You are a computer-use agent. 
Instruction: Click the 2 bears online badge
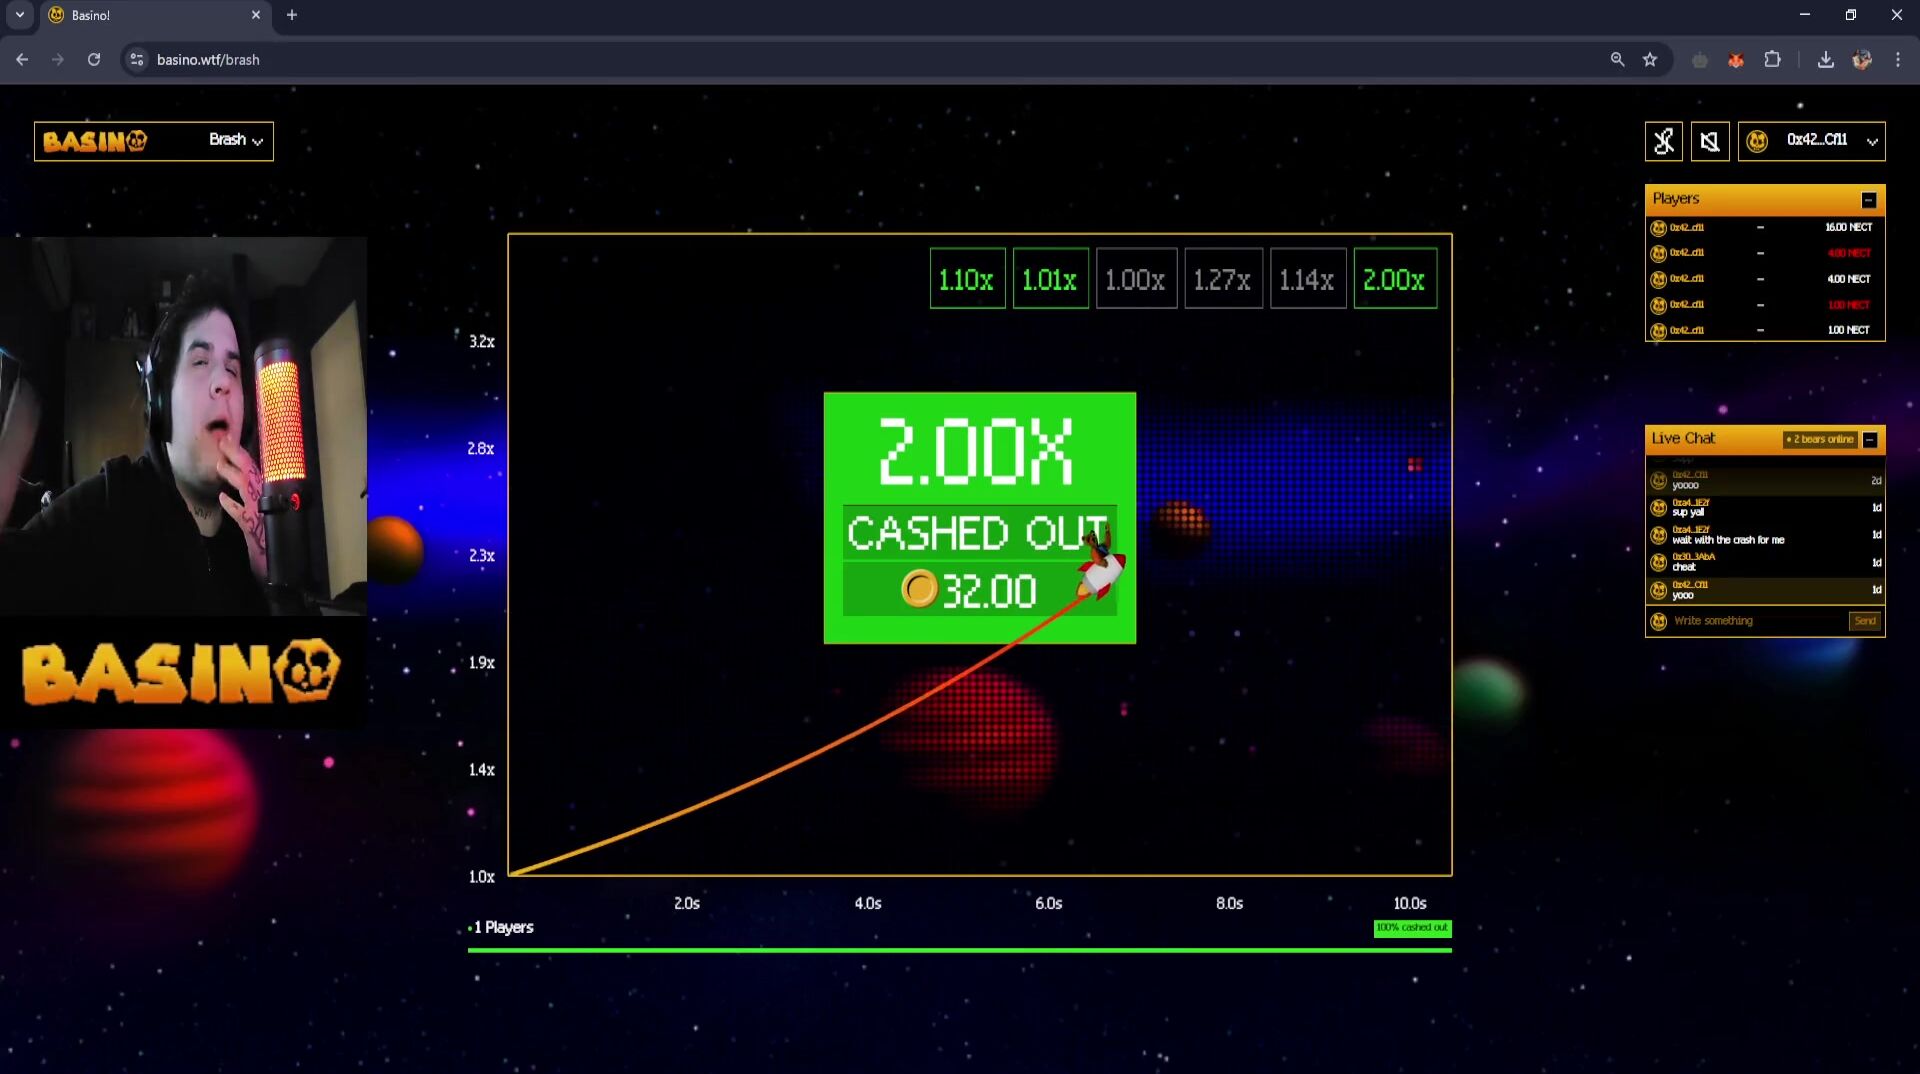click(x=1820, y=439)
